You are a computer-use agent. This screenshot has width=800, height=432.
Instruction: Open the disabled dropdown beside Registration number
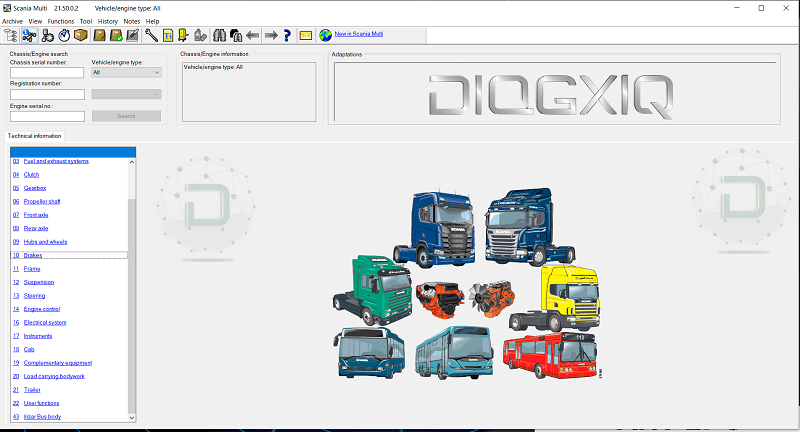127,94
